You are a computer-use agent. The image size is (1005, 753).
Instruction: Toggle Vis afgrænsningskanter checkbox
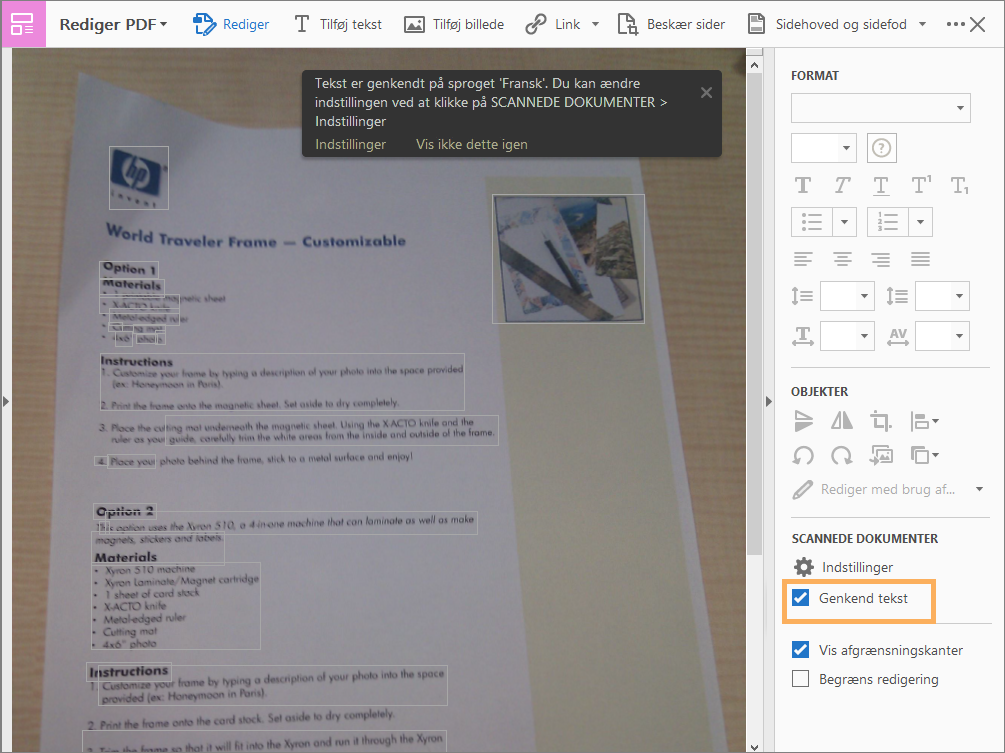(801, 650)
